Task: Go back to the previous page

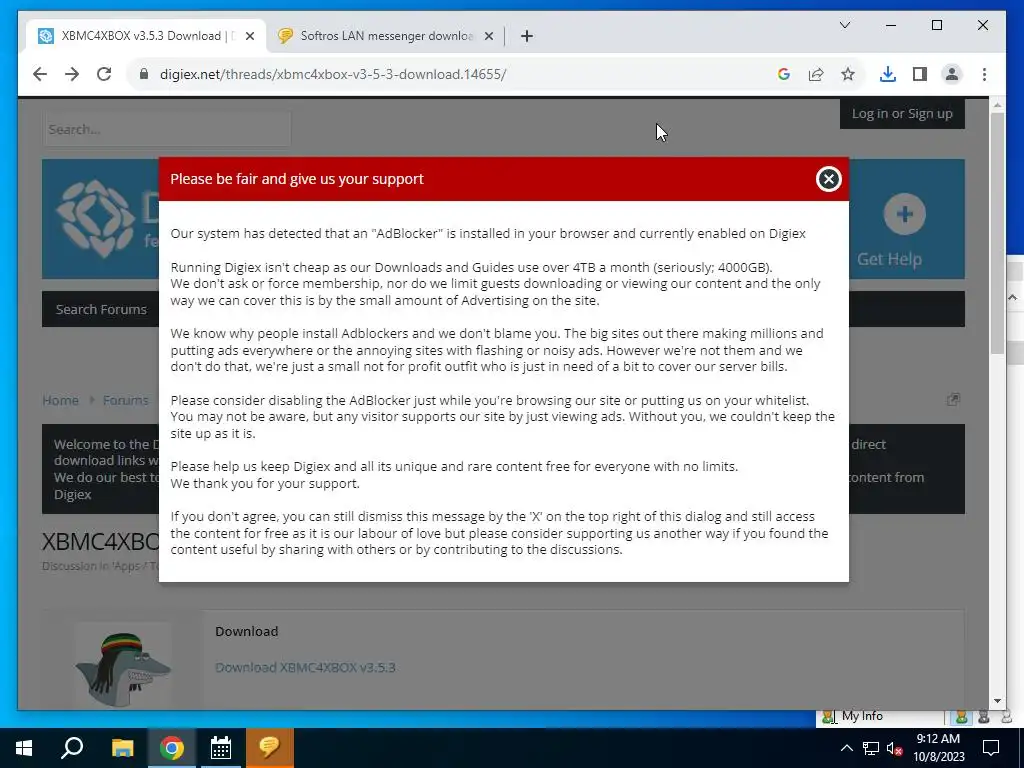Action: [40, 74]
